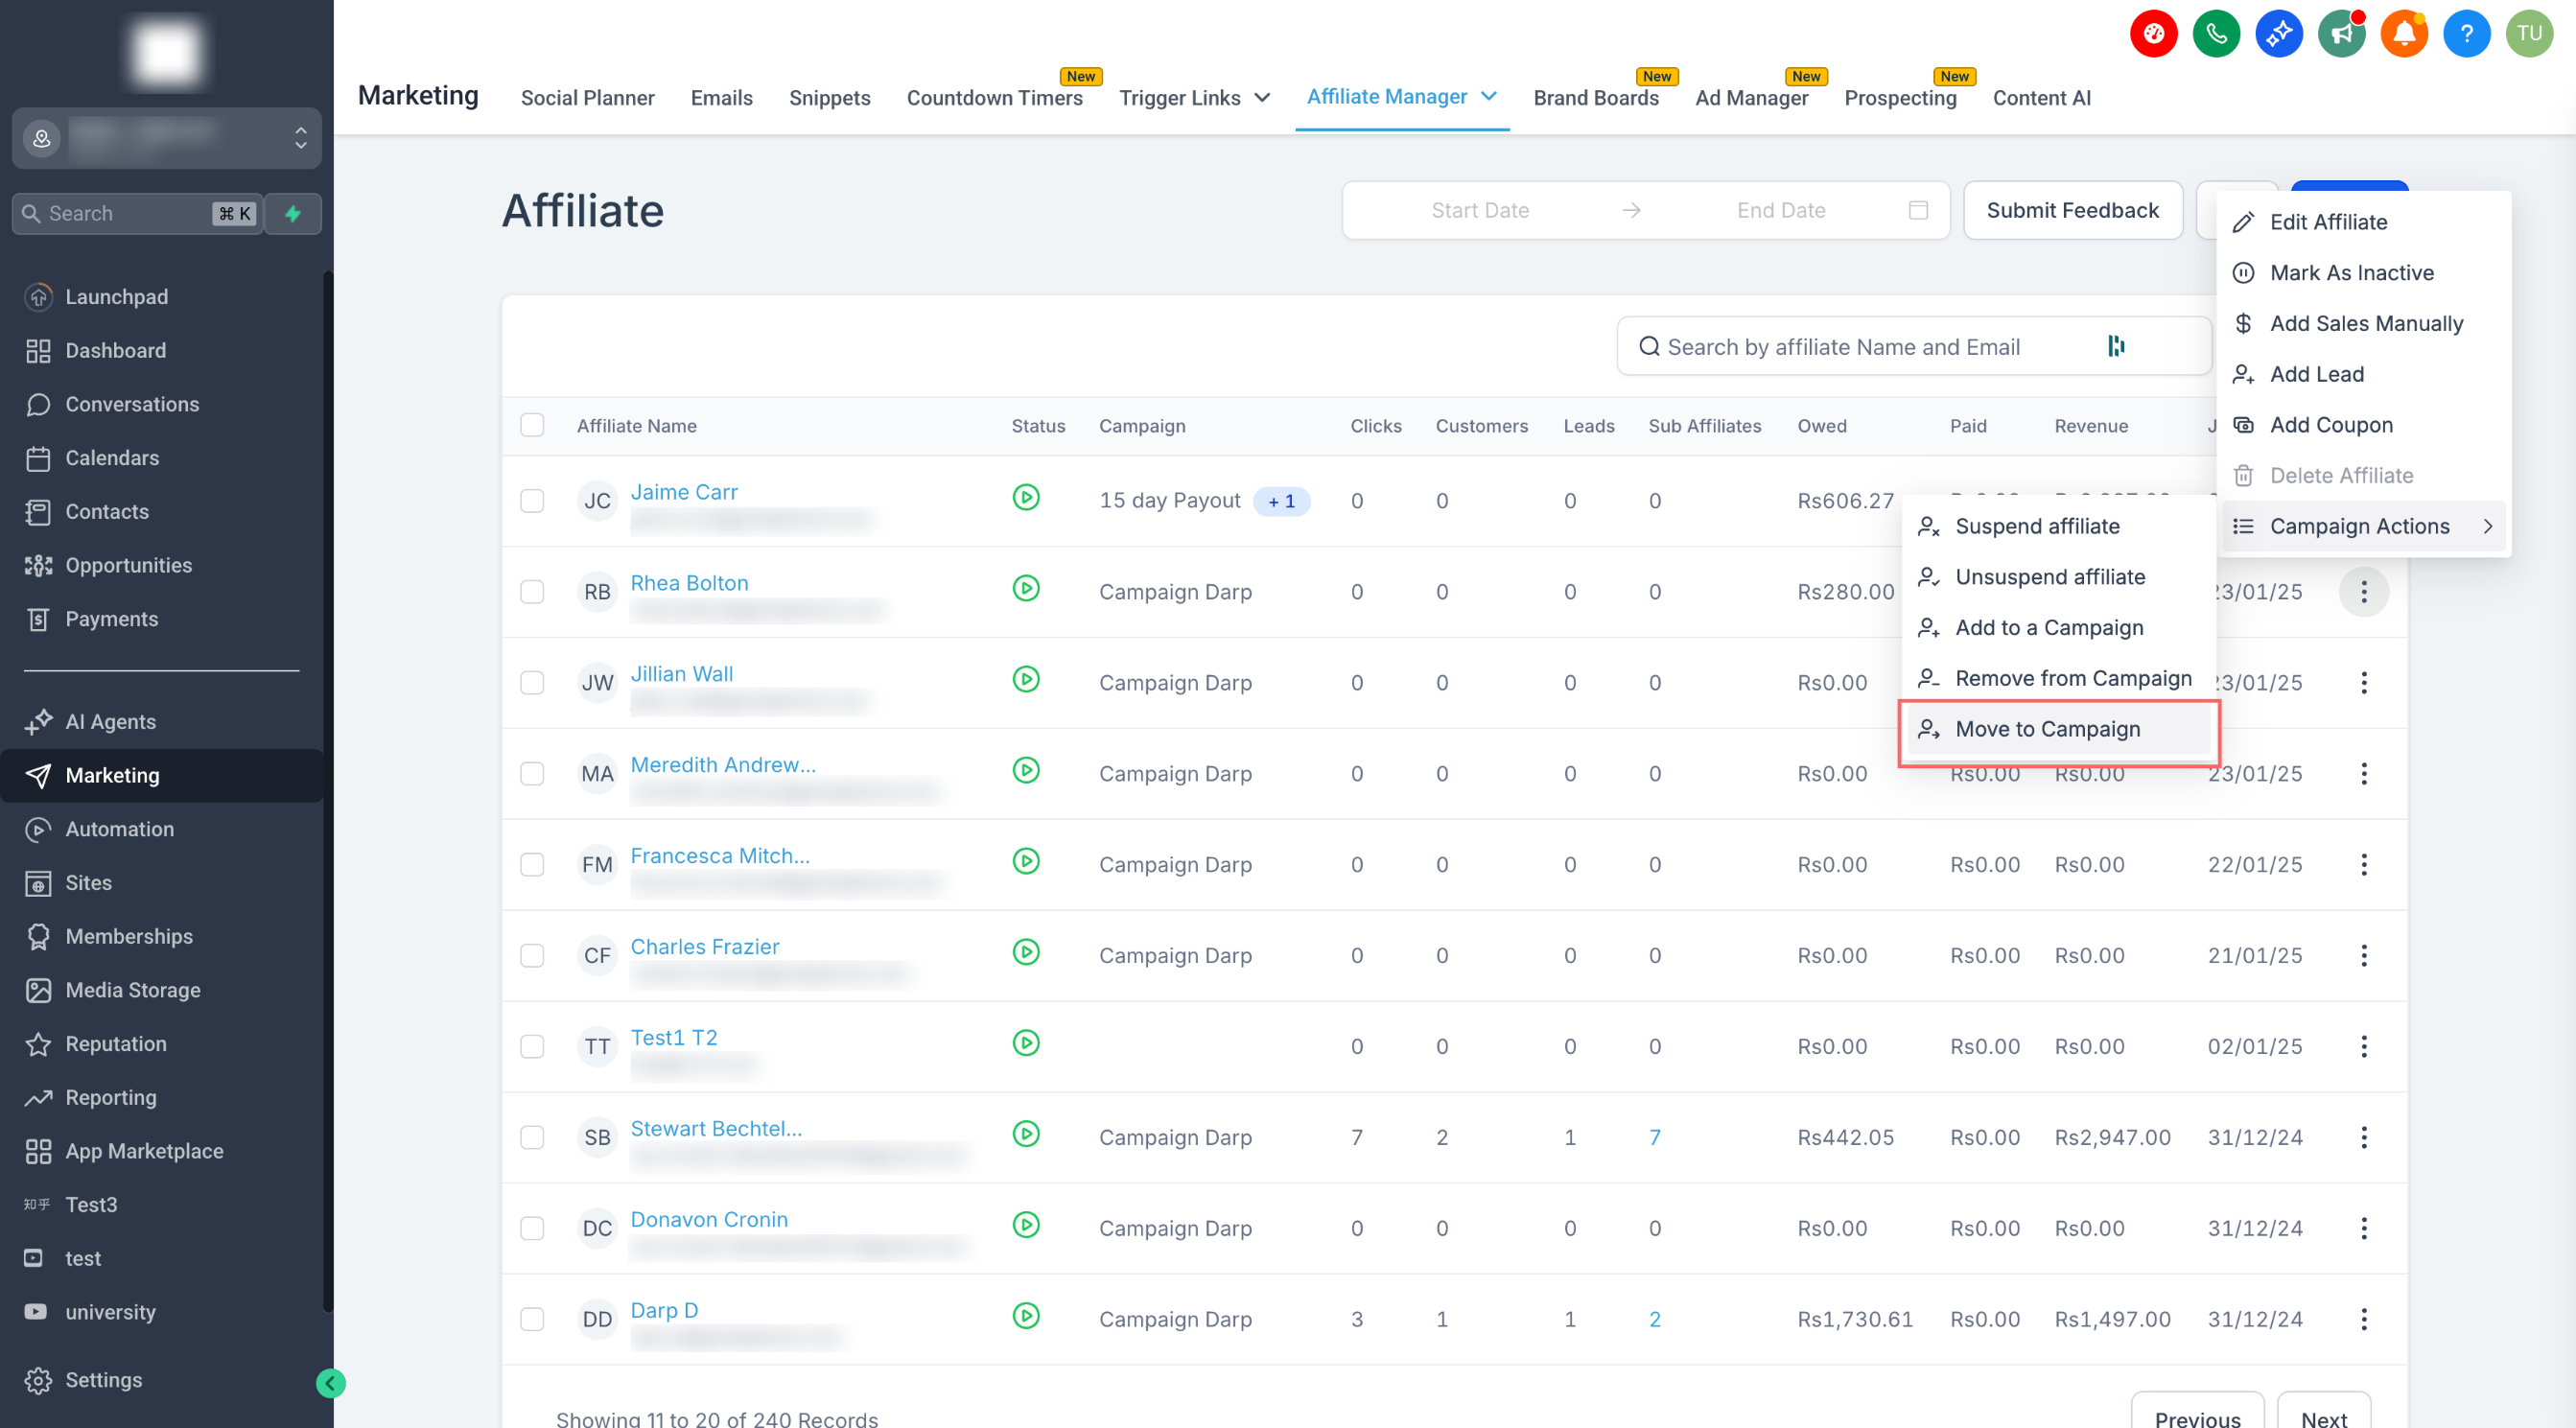Select Add Sales Manually menu item
The height and width of the screenshot is (1428, 2576).
tap(2365, 323)
